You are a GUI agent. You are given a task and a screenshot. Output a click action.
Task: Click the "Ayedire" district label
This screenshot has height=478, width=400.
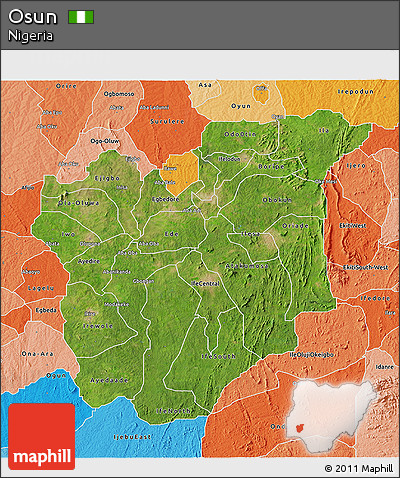(x=89, y=261)
